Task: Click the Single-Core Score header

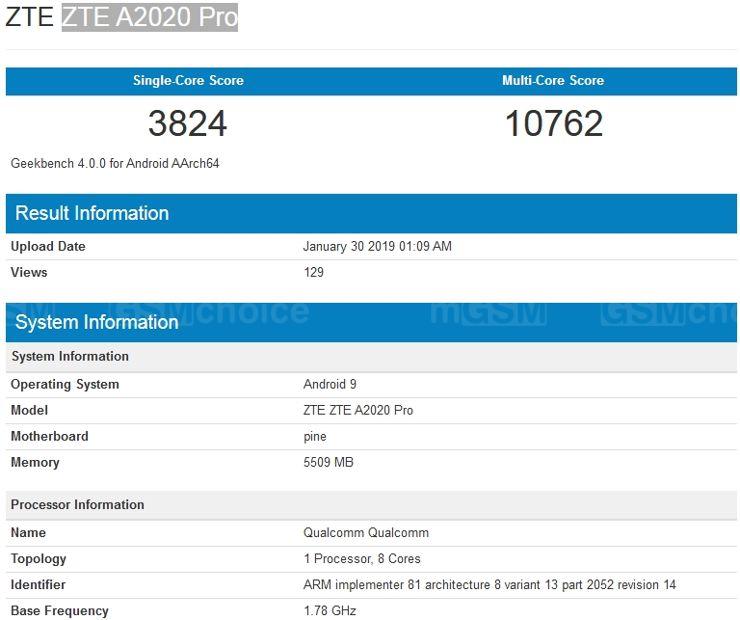Action: [x=188, y=81]
